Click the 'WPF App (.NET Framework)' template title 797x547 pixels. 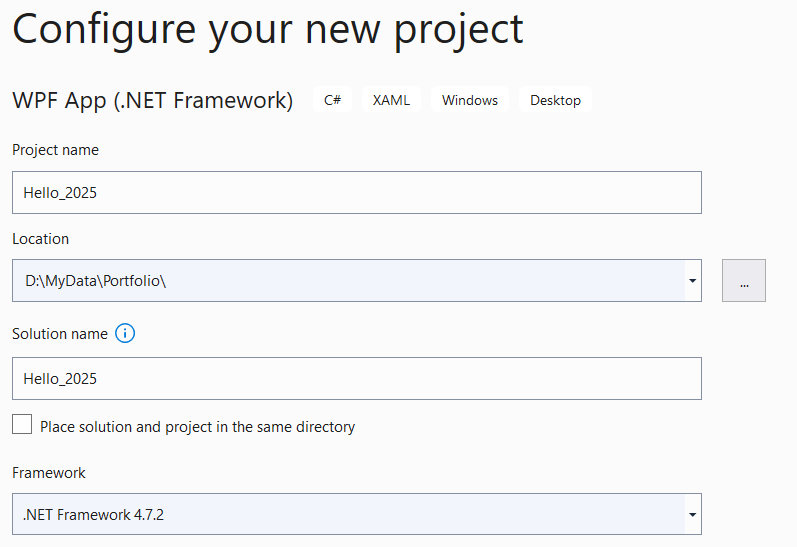click(152, 101)
